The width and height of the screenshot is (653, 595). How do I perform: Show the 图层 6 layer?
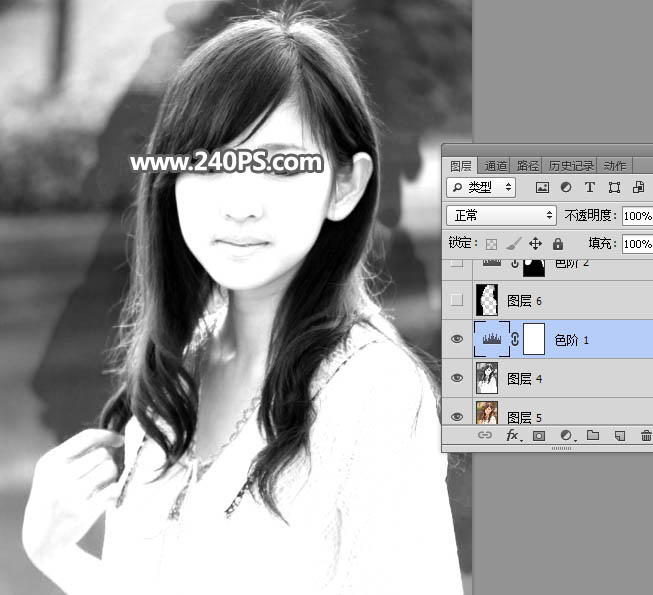click(x=457, y=300)
